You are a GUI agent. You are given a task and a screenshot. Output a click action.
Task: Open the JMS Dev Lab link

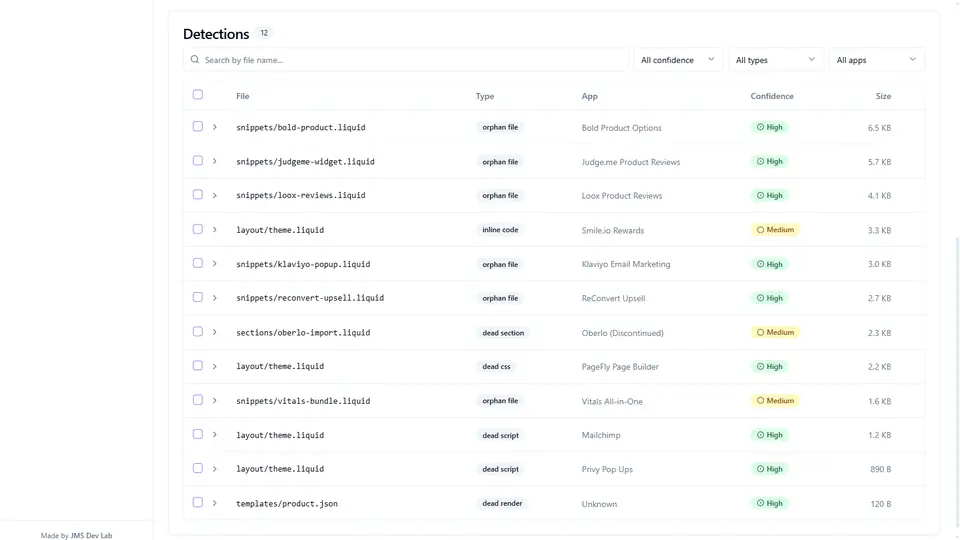(x=91, y=535)
